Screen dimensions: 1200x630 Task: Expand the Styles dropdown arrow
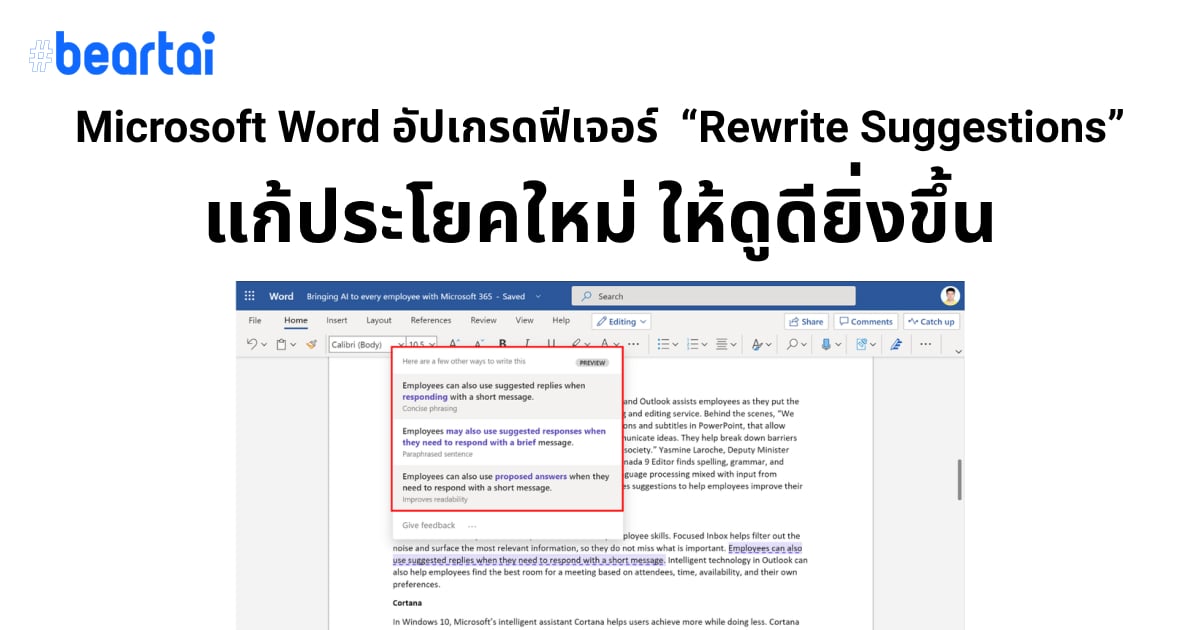[768, 345]
